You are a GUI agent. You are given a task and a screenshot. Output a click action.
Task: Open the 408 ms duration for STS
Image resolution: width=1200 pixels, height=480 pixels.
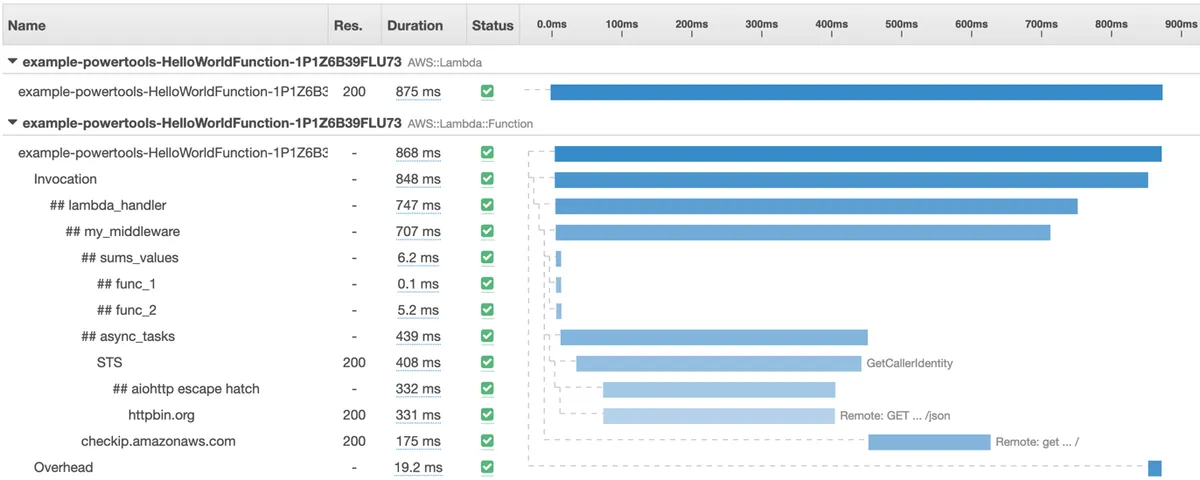click(417, 362)
